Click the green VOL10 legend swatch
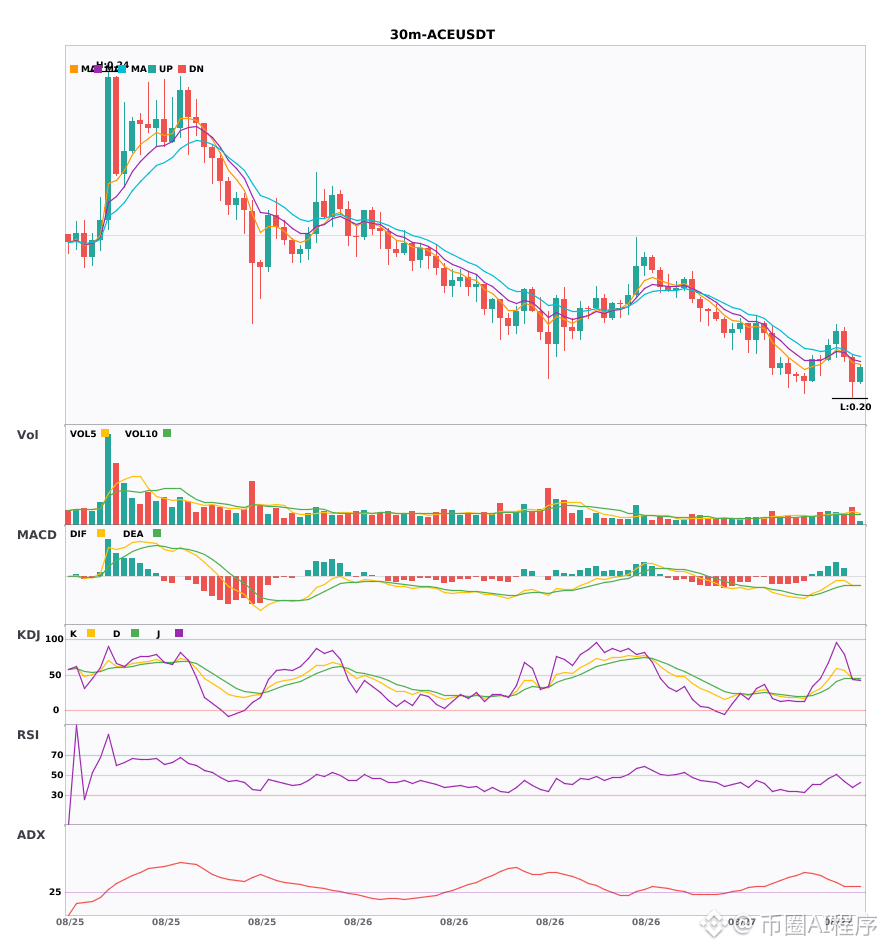This screenshot has height=950, width=885. [167, 433]
